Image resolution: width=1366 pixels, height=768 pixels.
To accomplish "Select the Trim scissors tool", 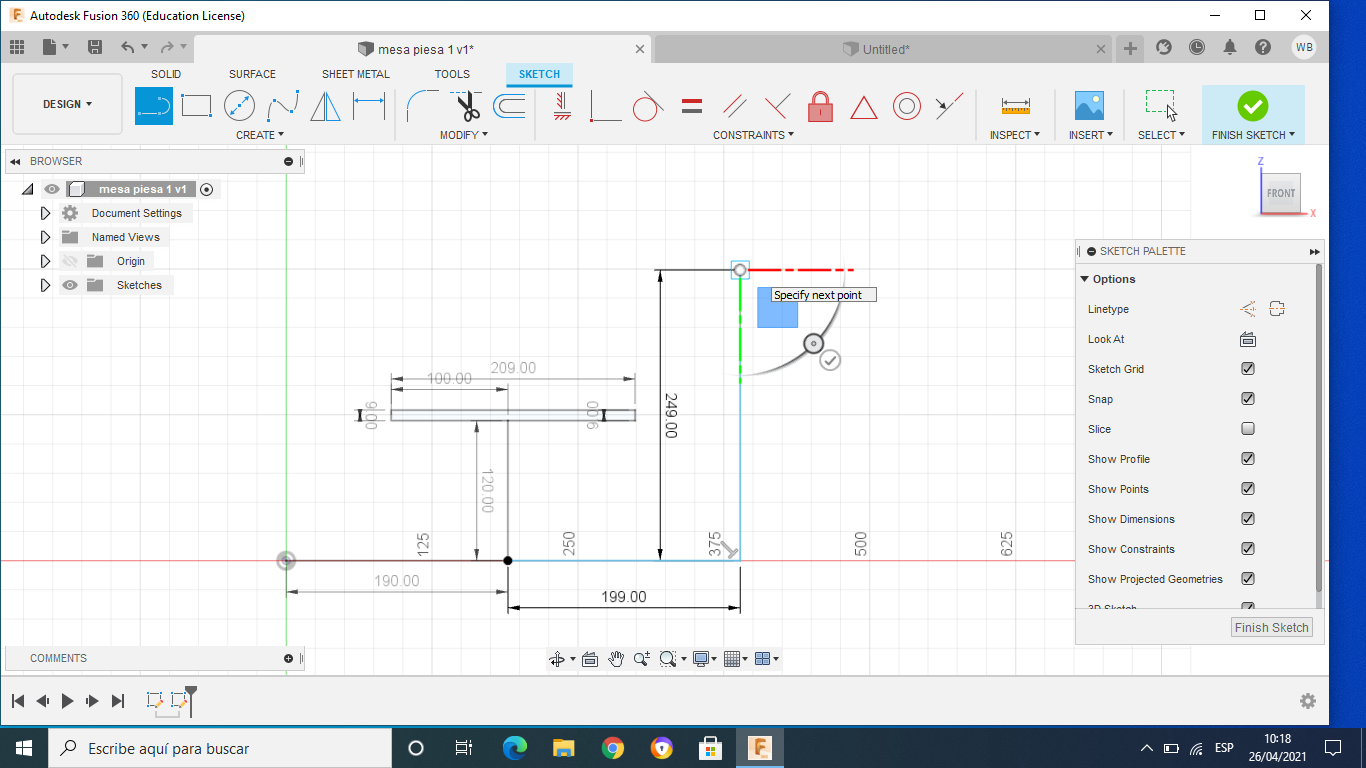I will click(467, 105).
